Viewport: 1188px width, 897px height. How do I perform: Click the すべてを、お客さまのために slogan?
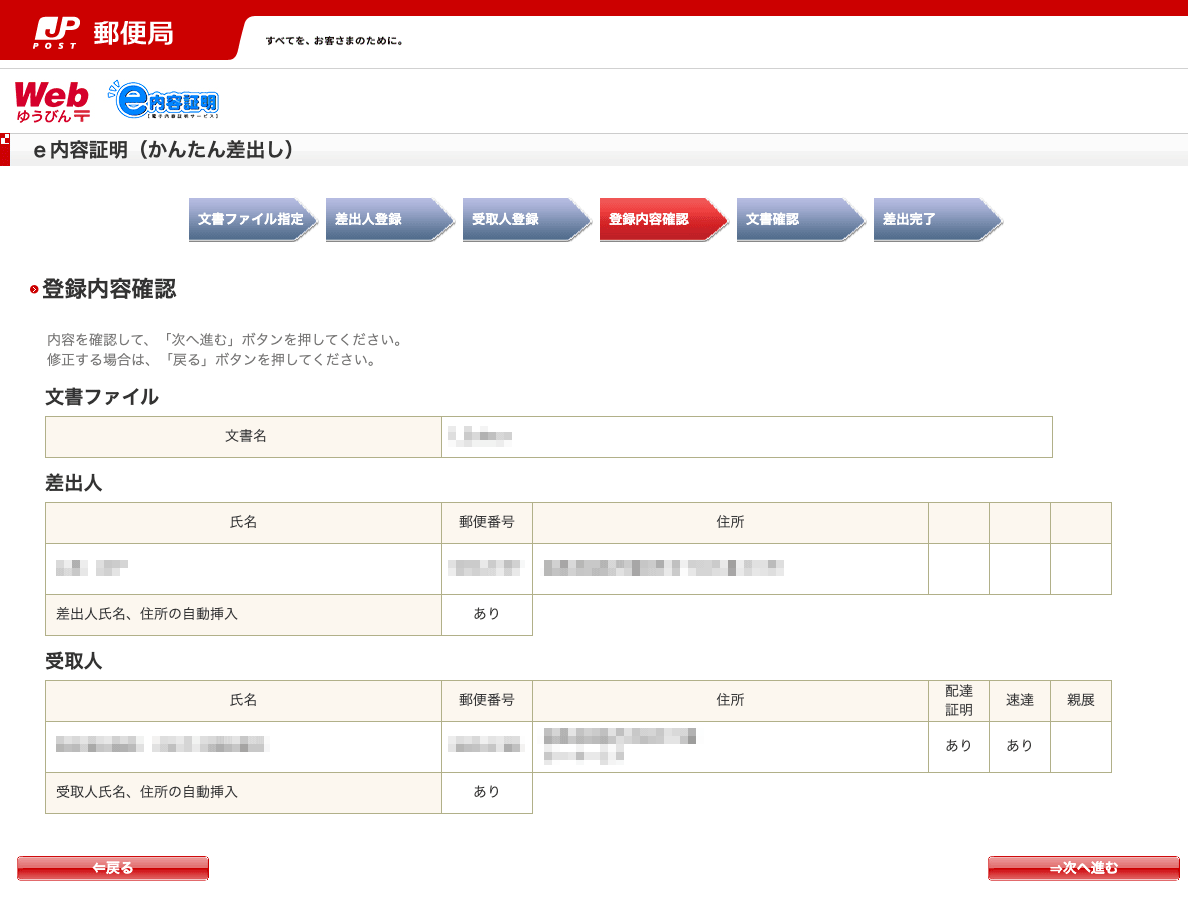click(334, 41)
